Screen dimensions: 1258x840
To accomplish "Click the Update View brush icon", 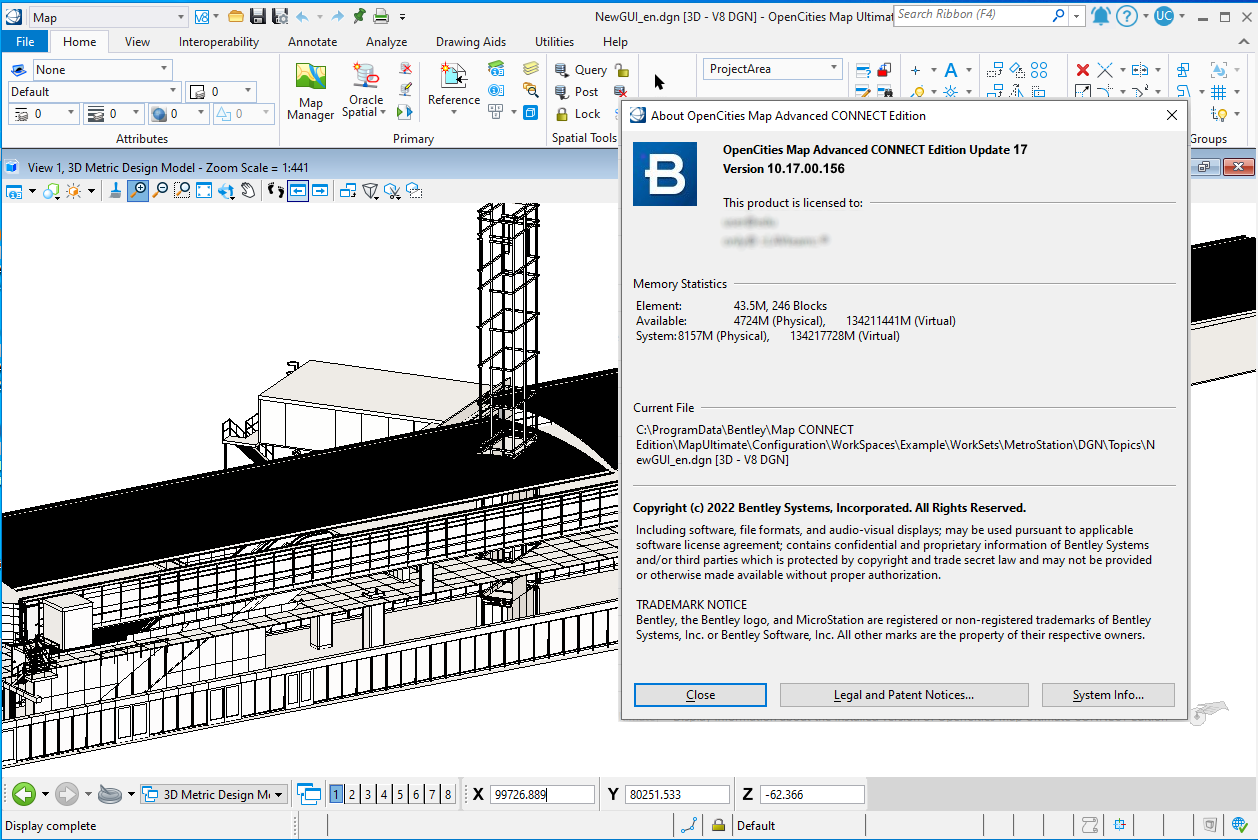I will [x=115, y=190].
